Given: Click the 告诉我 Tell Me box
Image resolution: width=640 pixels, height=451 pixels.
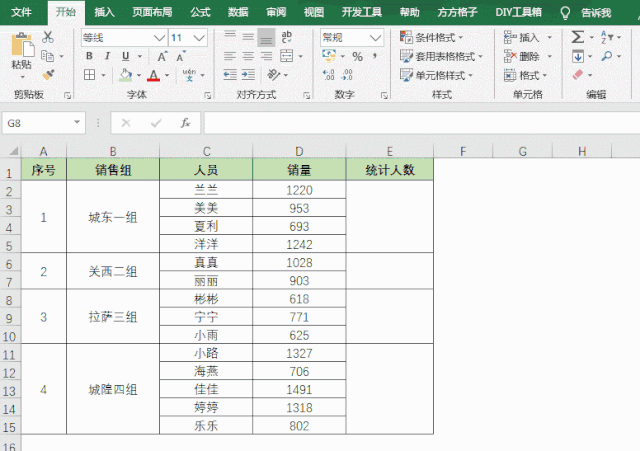Looking at the screenshot, I should click(x=596, y=13).
